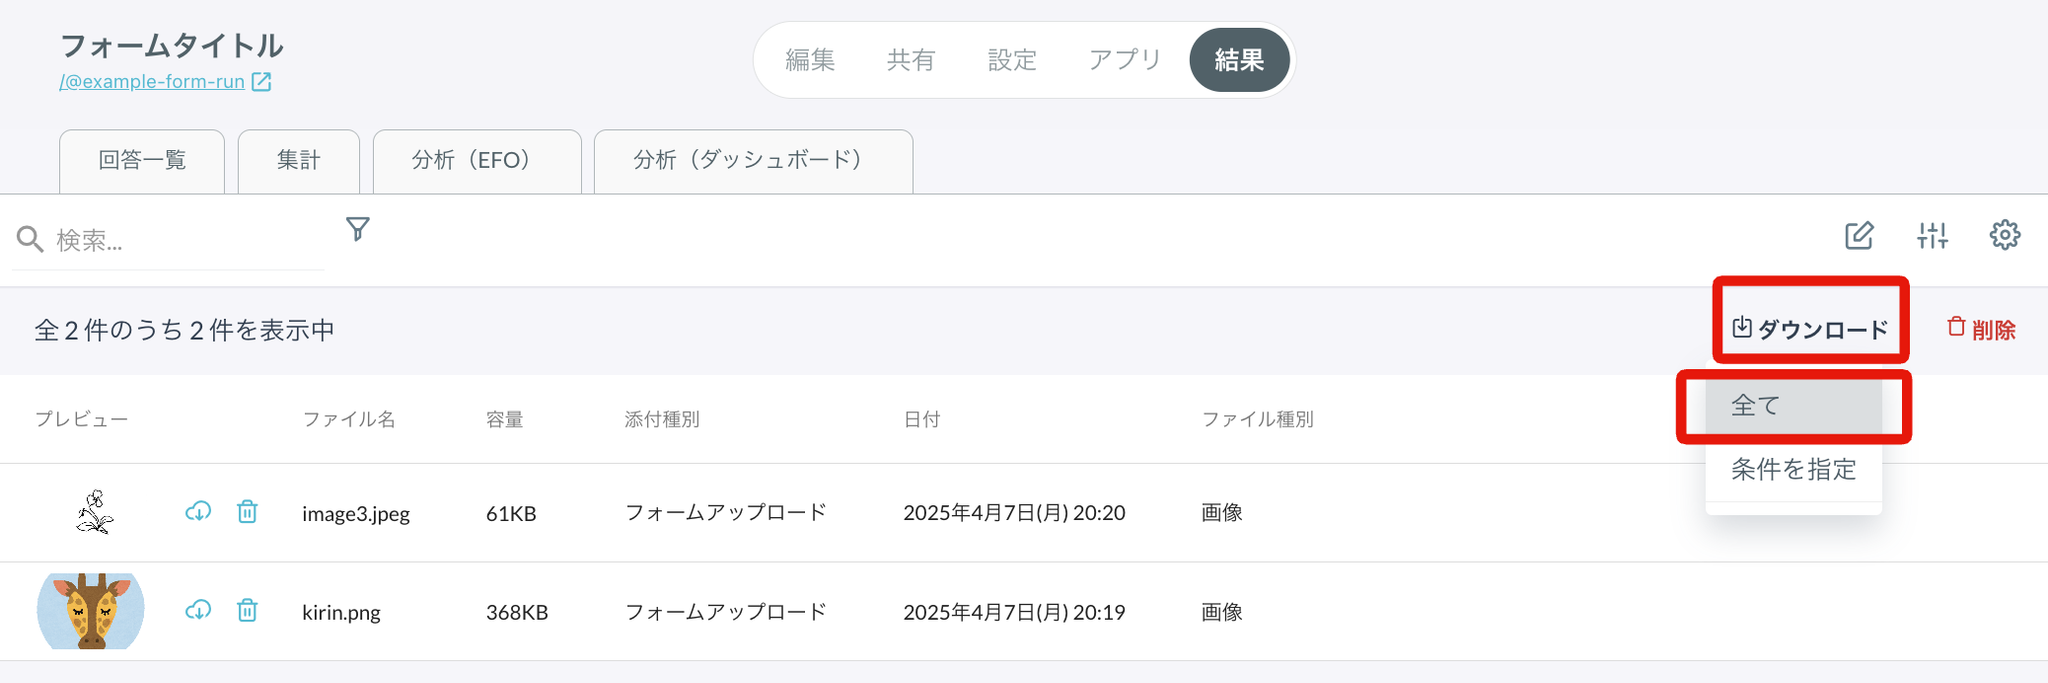2048x683 pixels.
Task: Click the filter funnel icon
Action: point(357,229)
